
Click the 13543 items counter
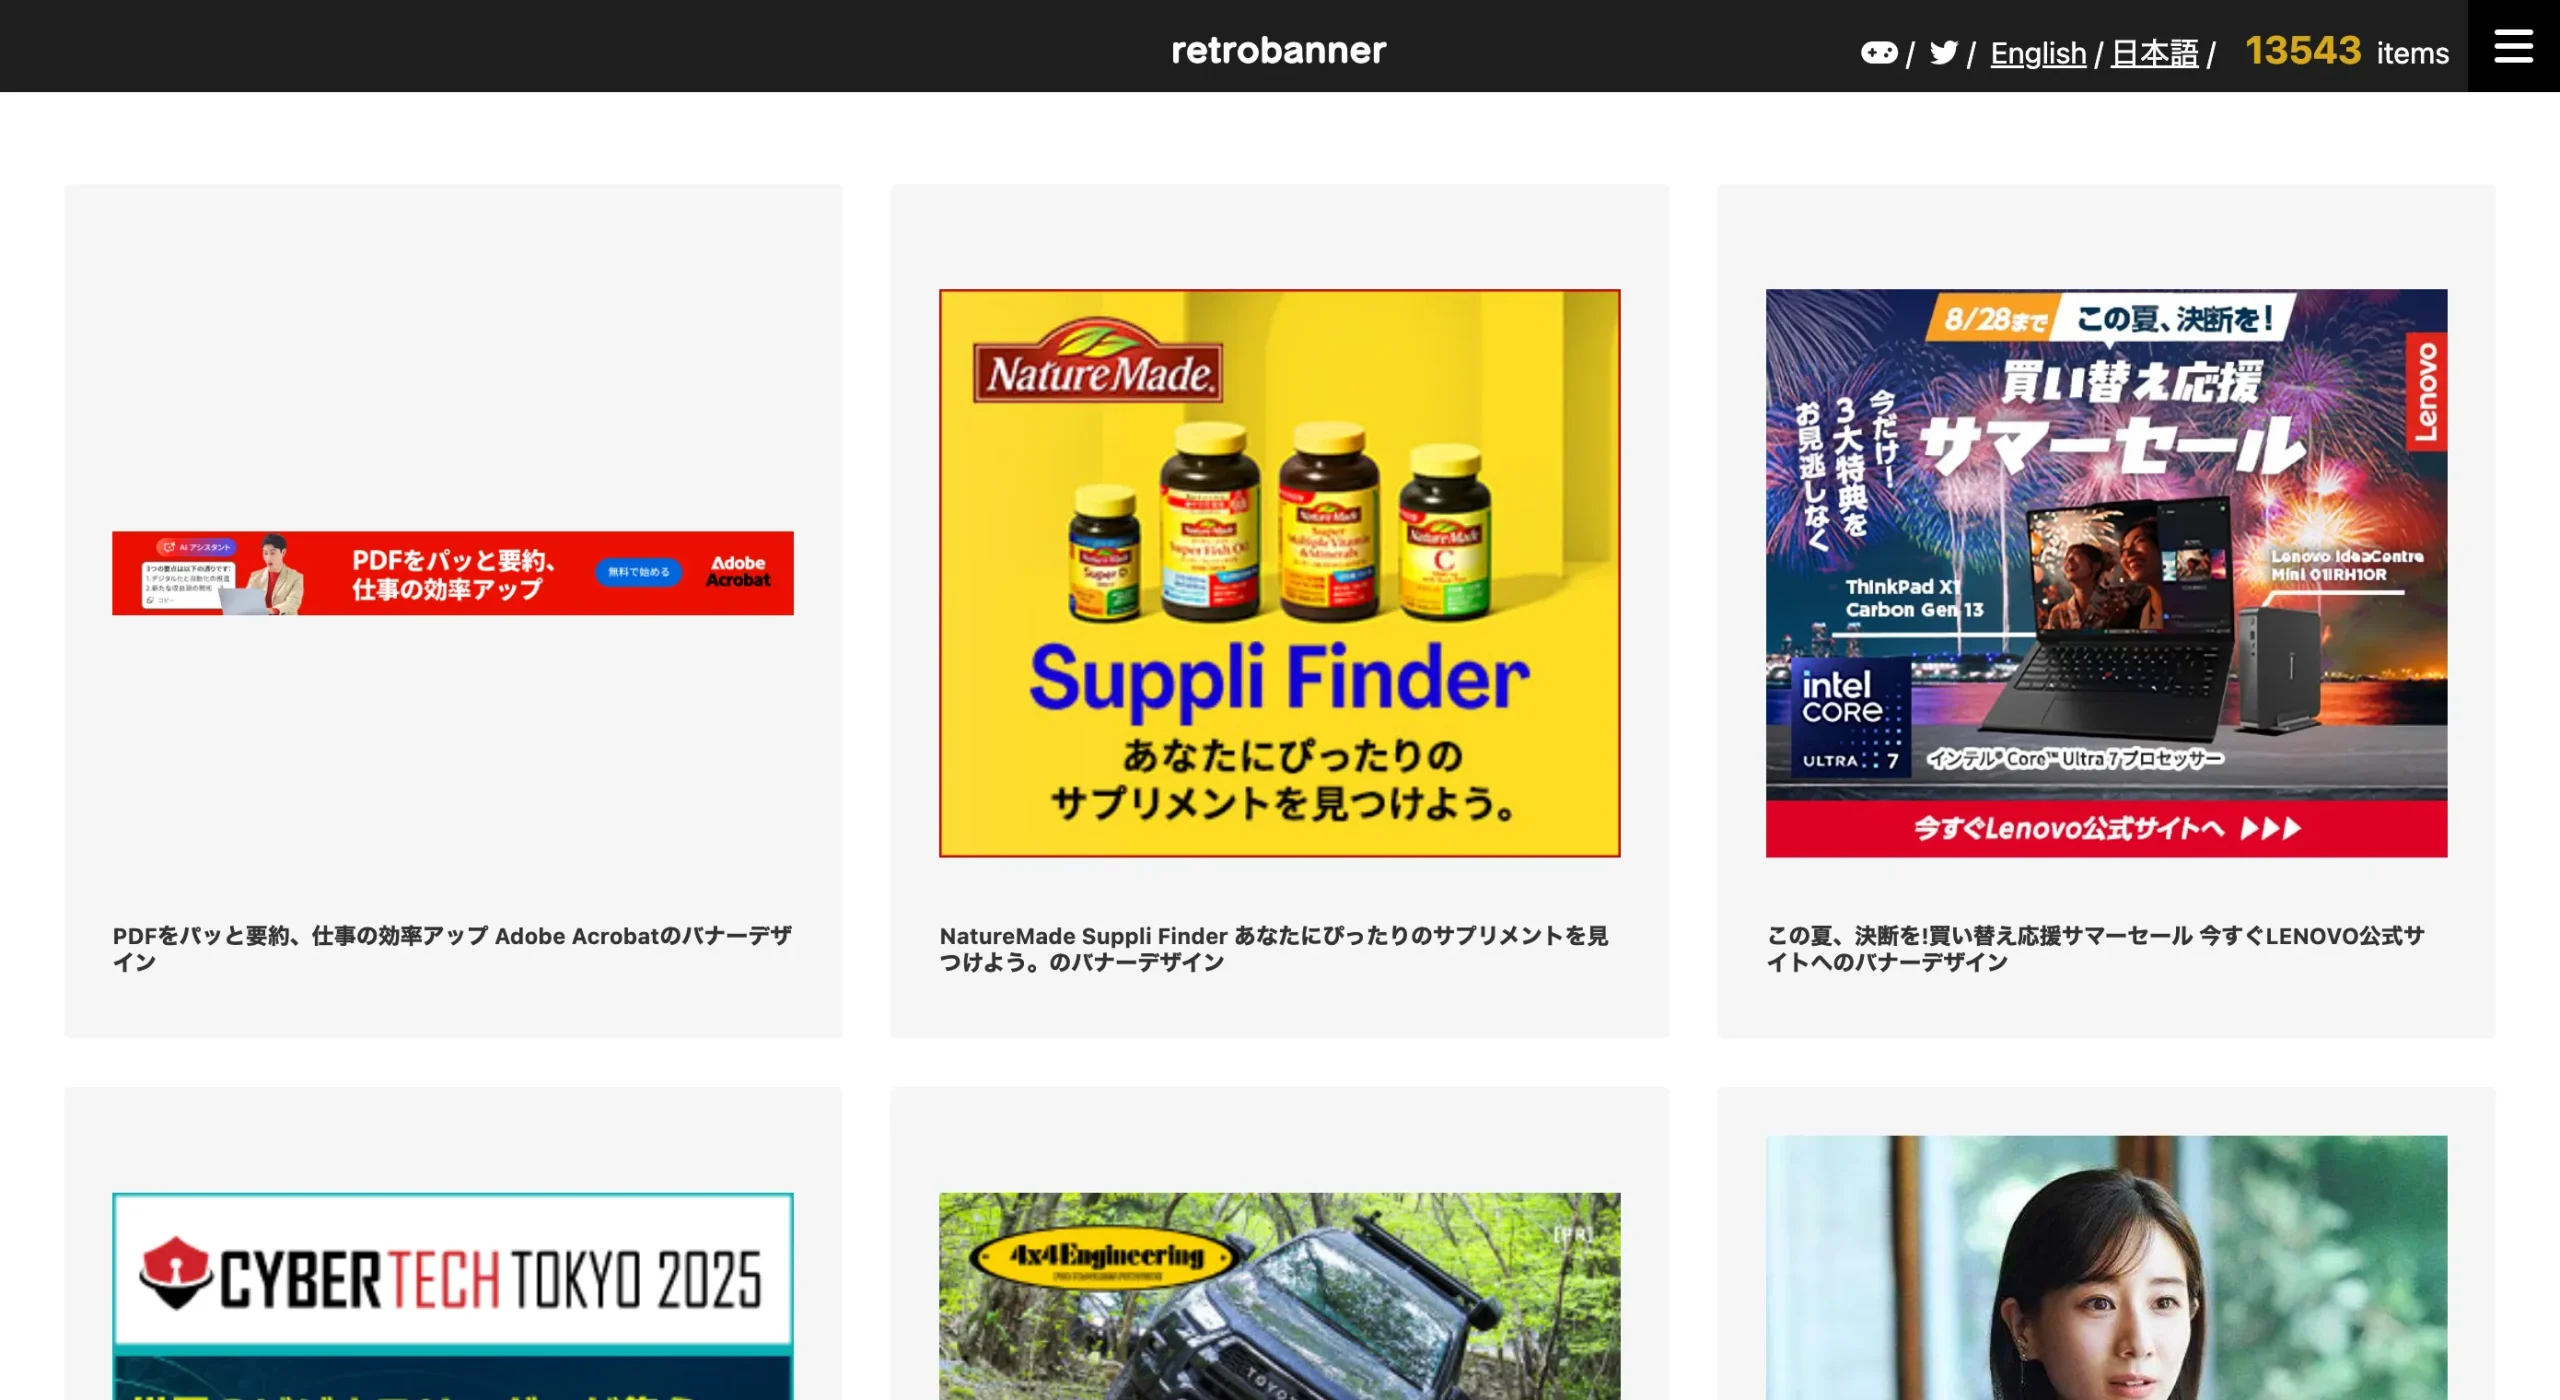2346,51
